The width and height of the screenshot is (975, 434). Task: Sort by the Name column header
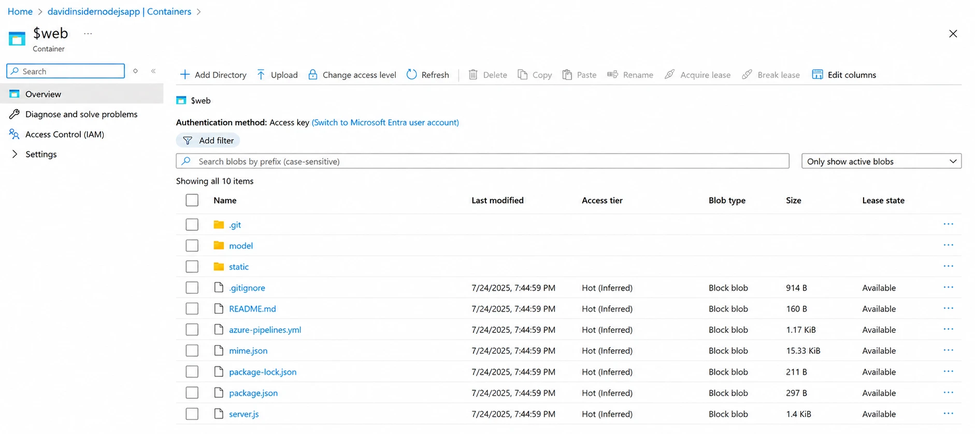coord(224,200)
